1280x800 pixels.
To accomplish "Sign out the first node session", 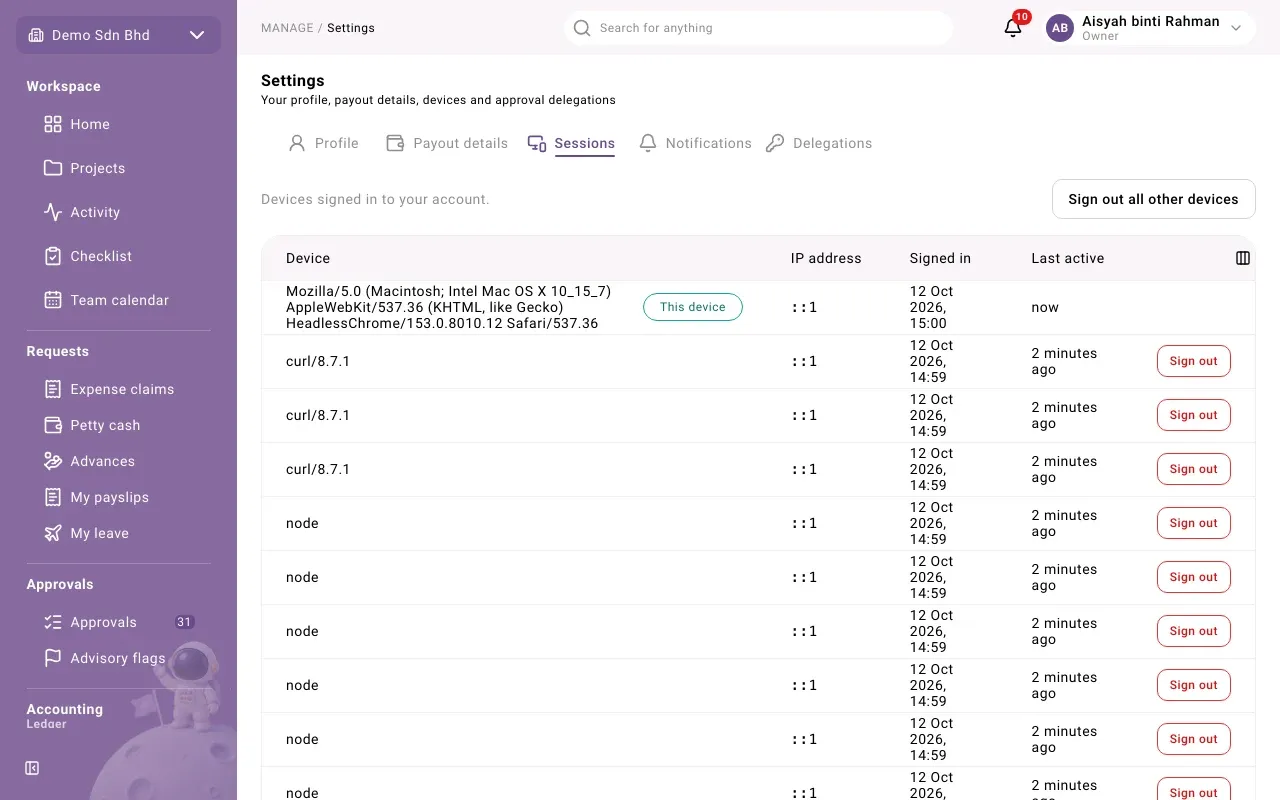I will tap(1193, 523).
